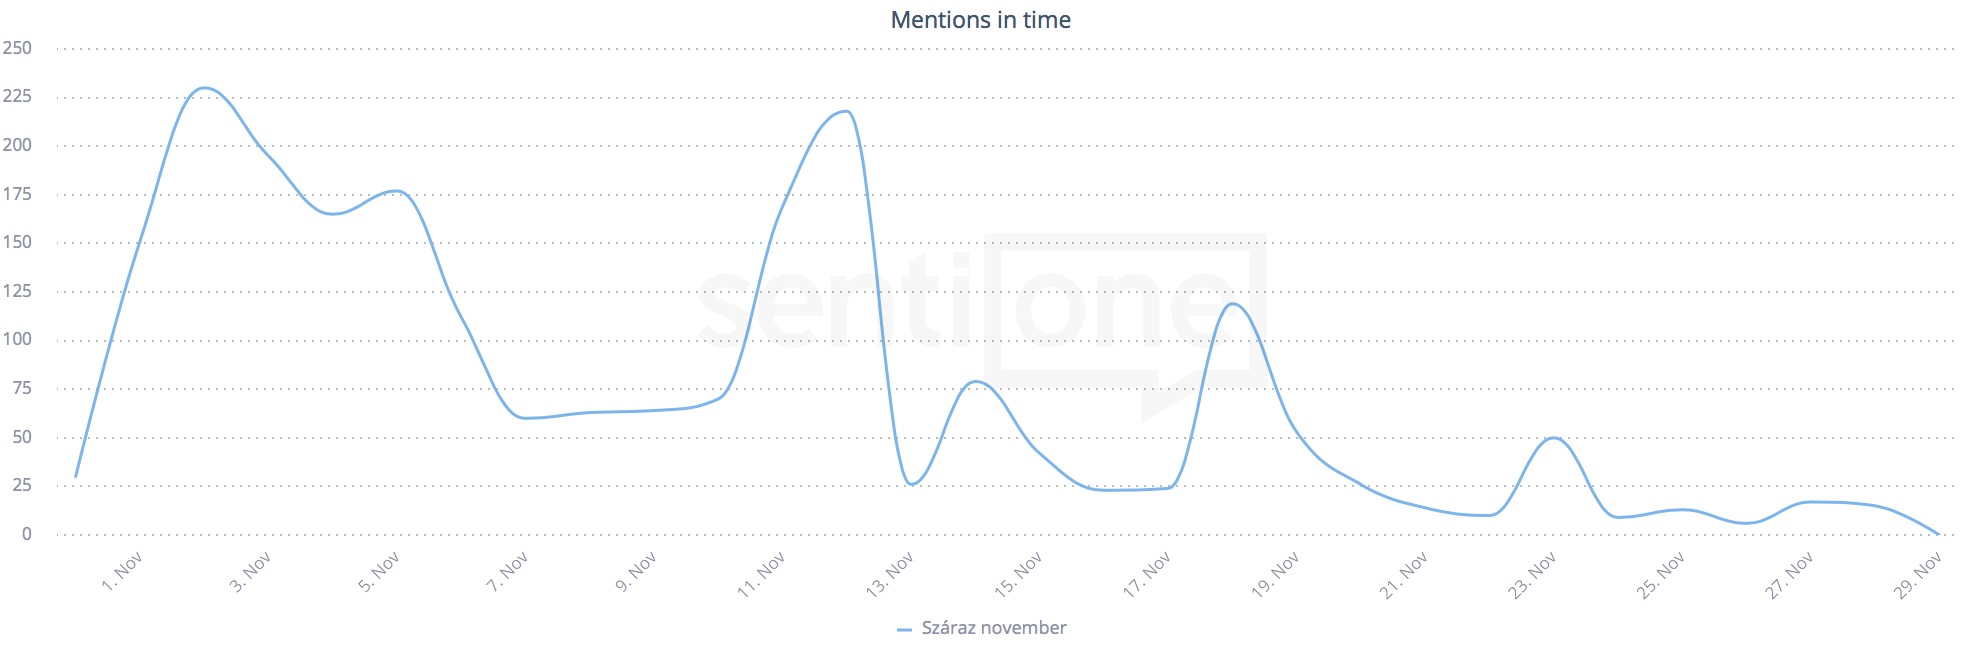The image size is (1962, 656).
Task: Select the highest peak near 2 Nov
Action: coord(204,89)
